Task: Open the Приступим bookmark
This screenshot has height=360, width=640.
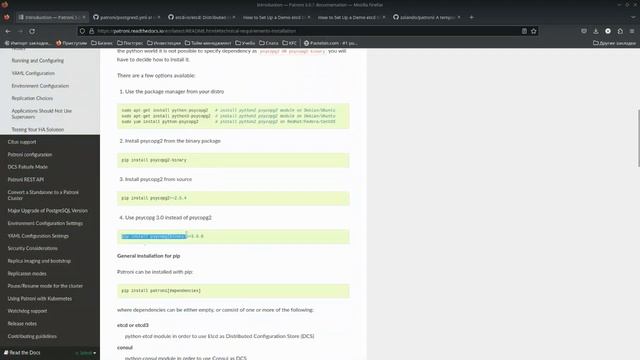Action: tap(71, 43)
